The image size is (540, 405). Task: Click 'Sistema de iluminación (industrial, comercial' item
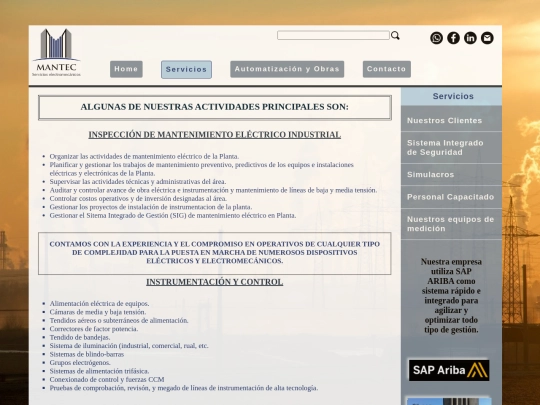click(129, 346)
